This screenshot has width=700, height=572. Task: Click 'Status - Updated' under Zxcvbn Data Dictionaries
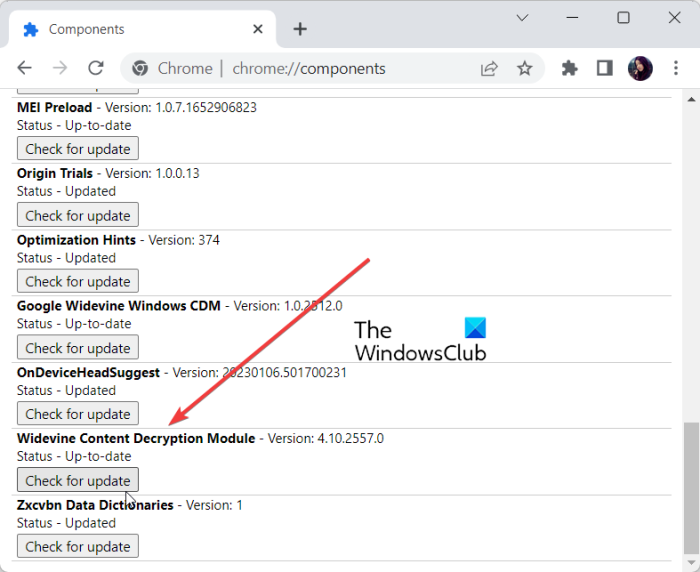point(67,523)
